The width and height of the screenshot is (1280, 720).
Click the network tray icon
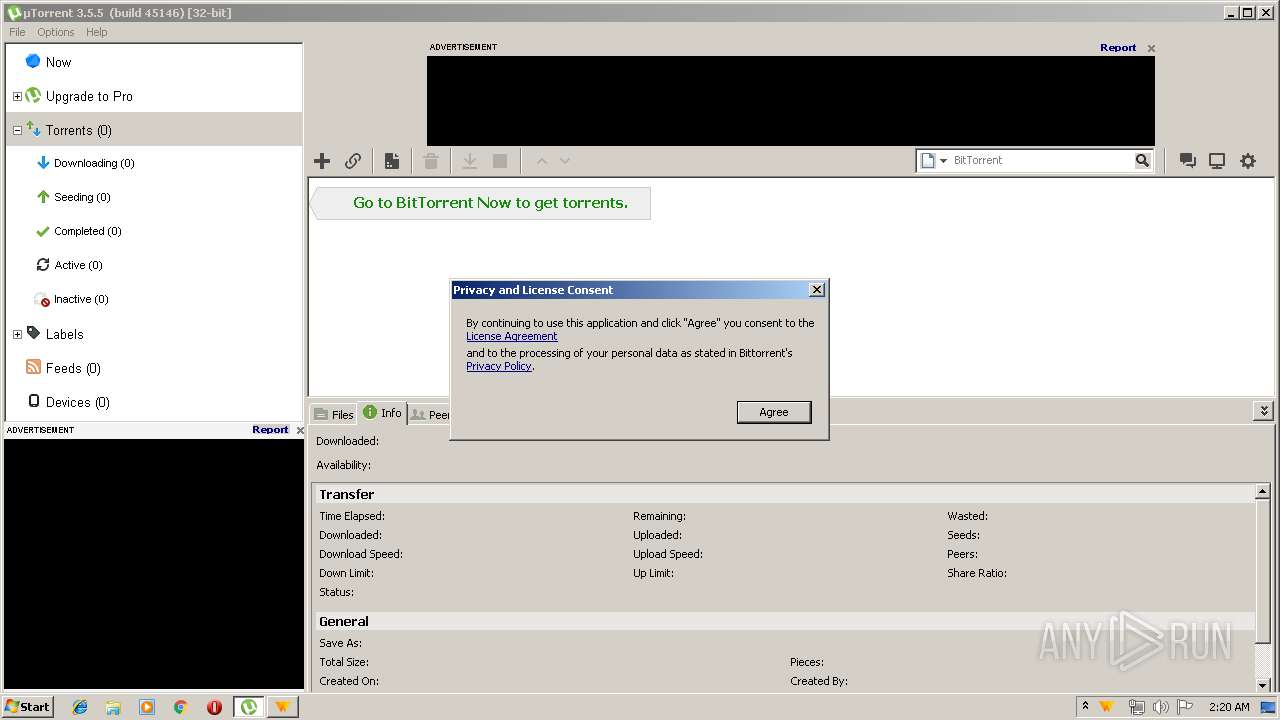tap(1136, 707)
